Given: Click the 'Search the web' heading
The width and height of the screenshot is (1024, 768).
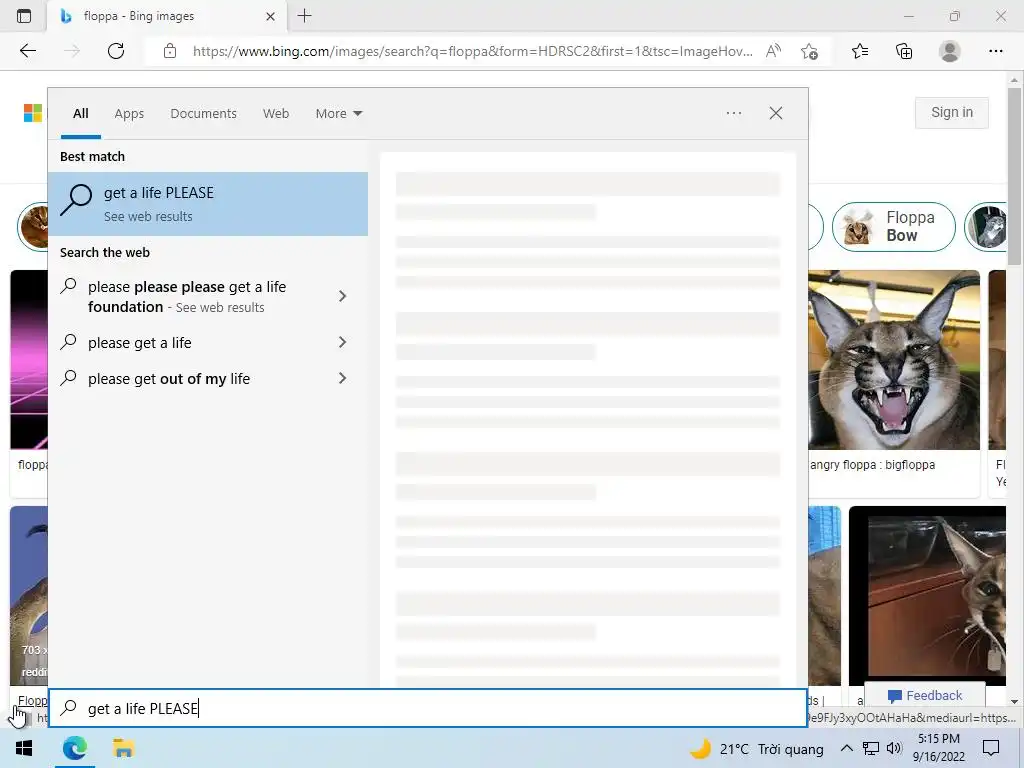Looking at the screenshot, I should pyautogui.click(x=104, y=253).
